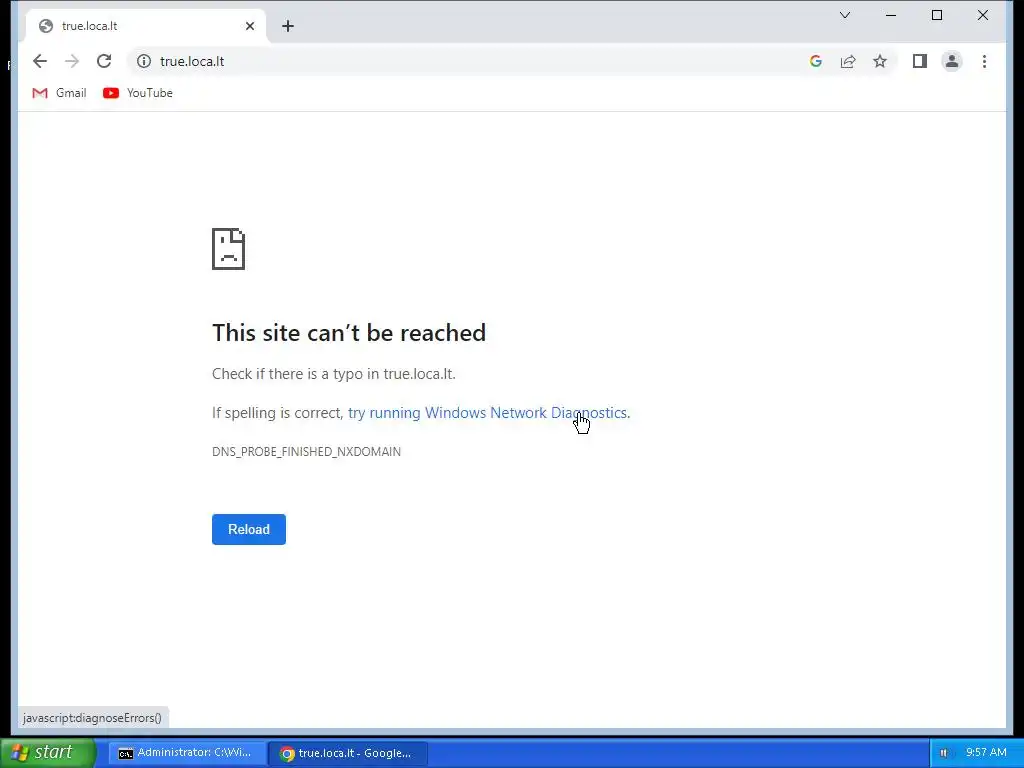Expand the tab search chevron
This screenshot has height=768, width=1024.
845,15
